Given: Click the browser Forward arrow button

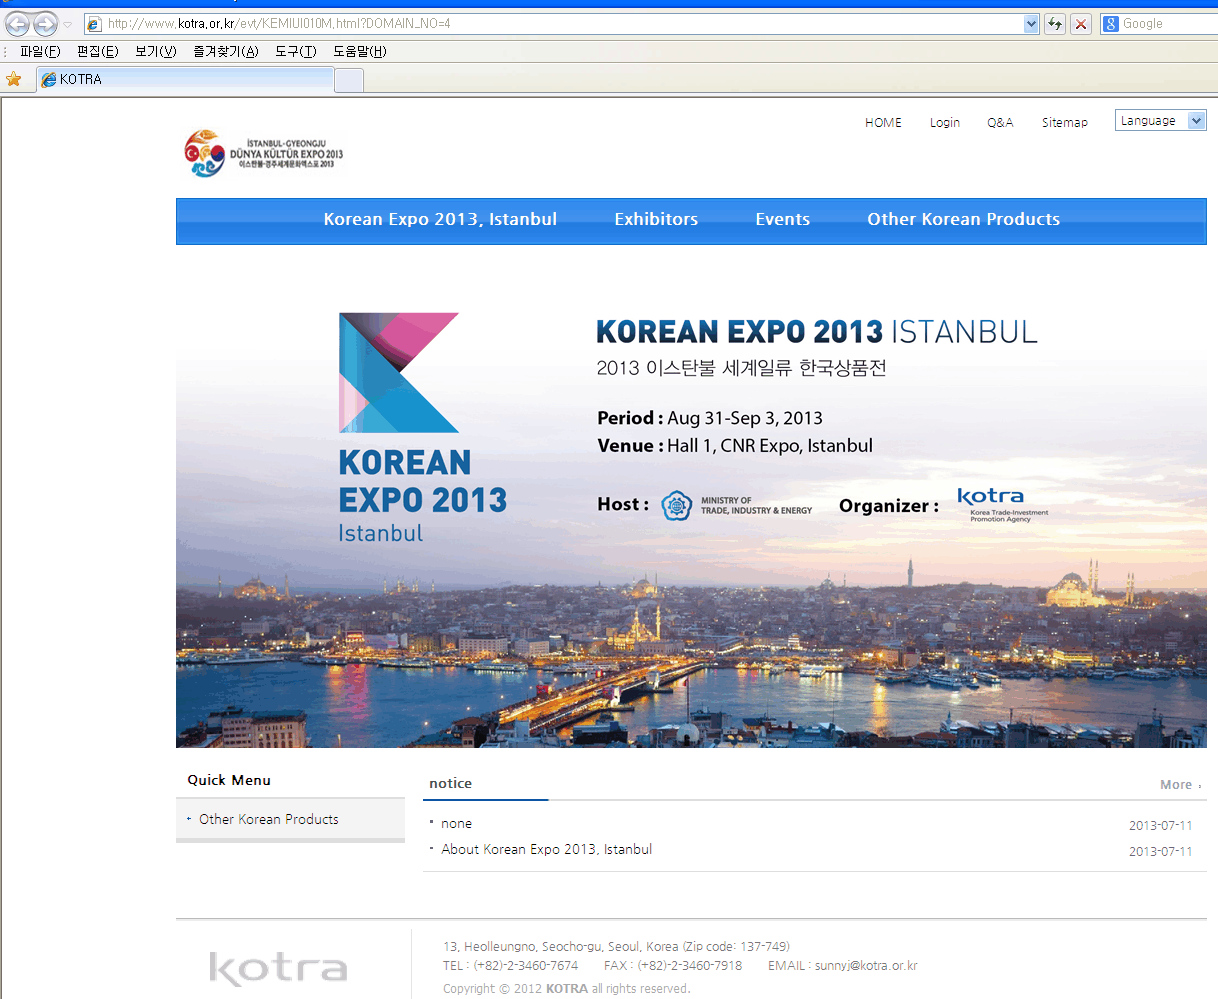Looking at the screenshot, I should click(x=46, y=24).
